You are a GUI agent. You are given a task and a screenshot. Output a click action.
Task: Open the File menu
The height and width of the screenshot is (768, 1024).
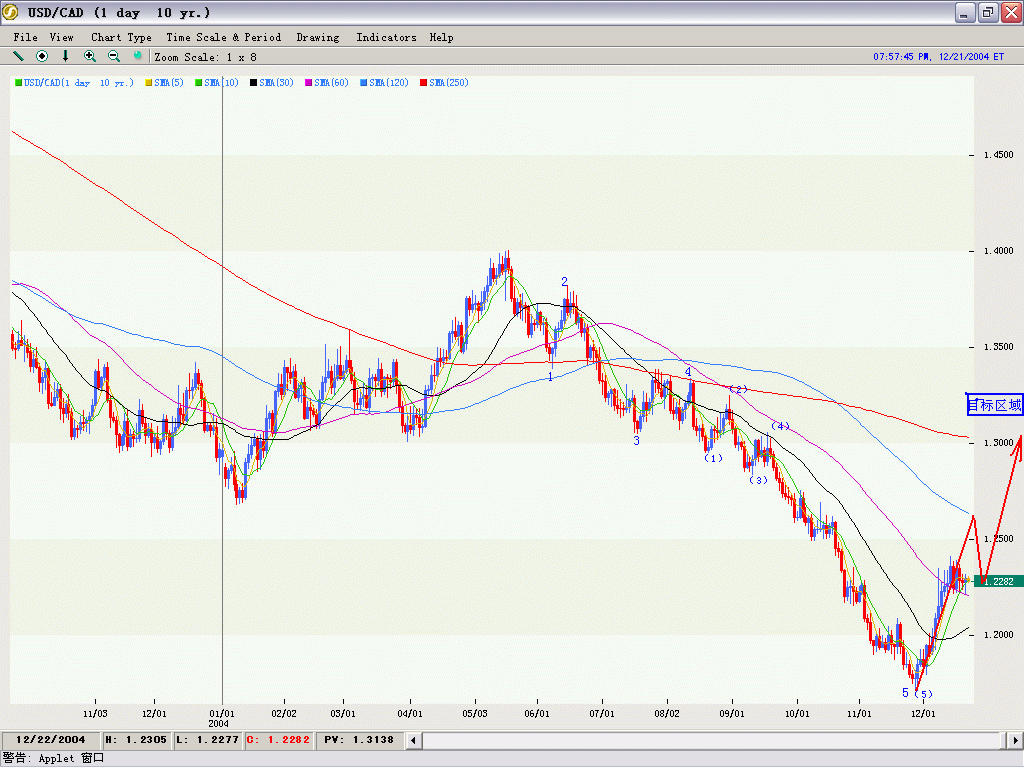click(x=25, y=37)
